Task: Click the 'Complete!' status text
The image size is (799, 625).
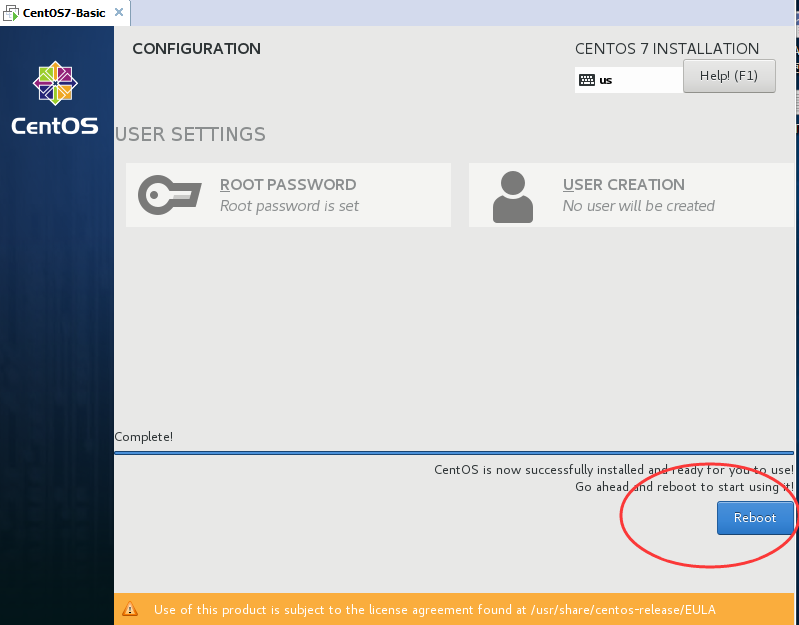Action: pos(144,437)
